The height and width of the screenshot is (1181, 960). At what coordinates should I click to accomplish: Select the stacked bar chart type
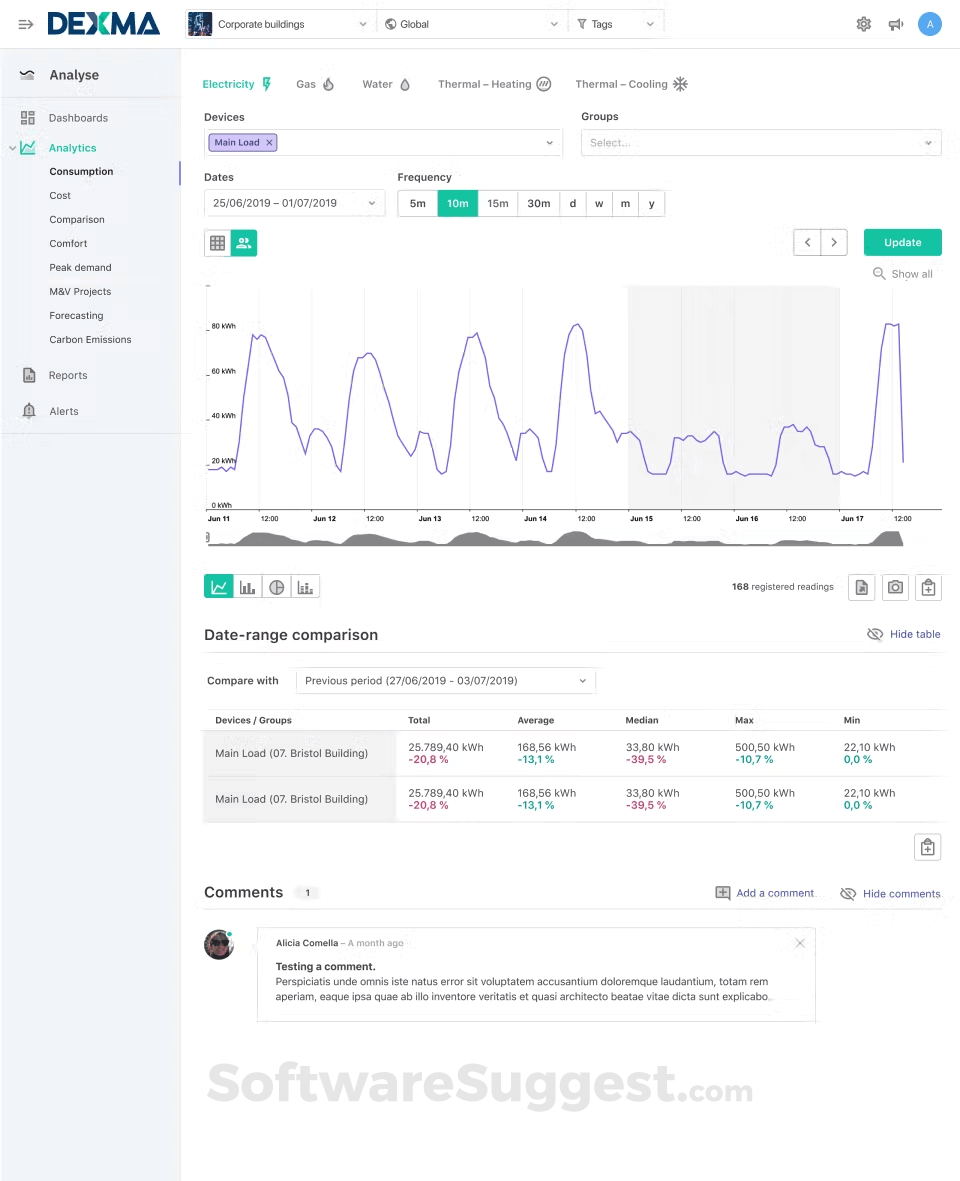(x=305, y=586)
